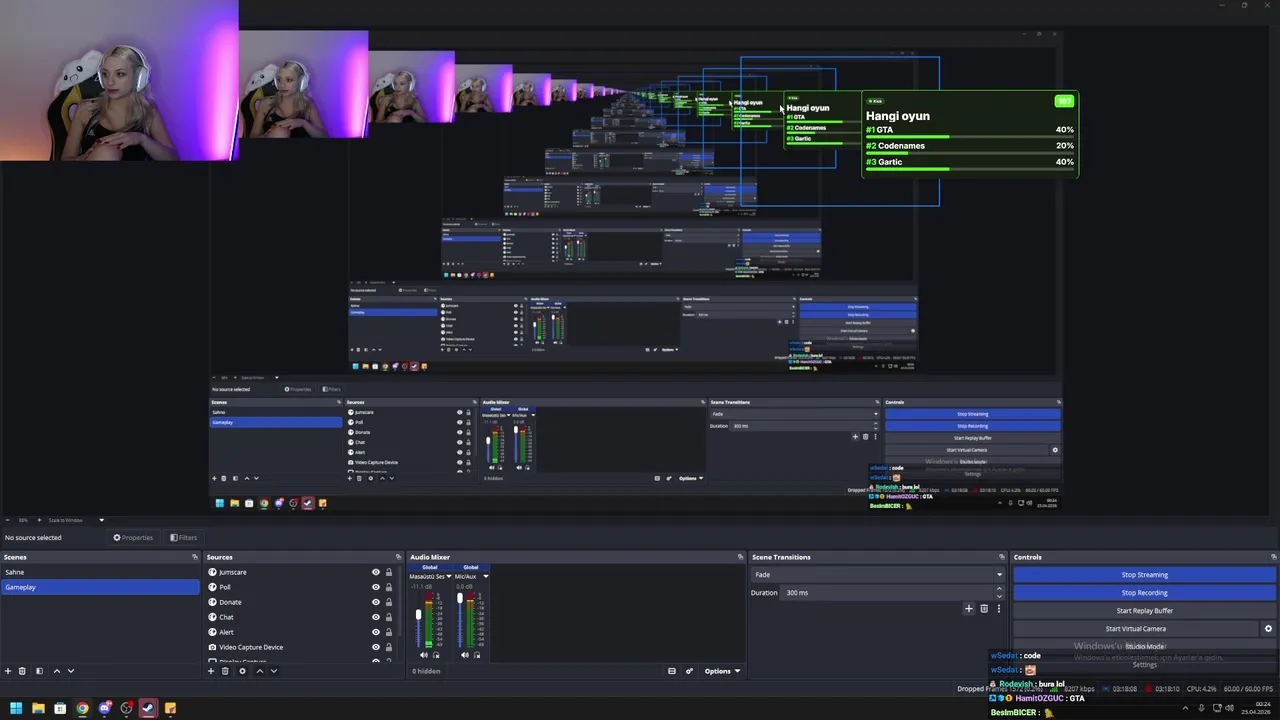Pop out the Sources dock
Image resolution: width=1280 pixels, height=720 pixels.
398,557
